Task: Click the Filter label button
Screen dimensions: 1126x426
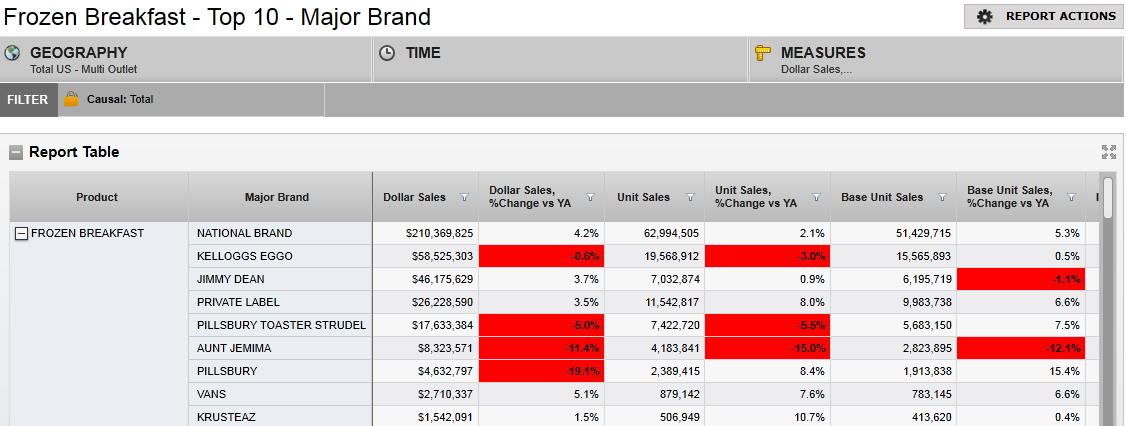Action: point(27,100)
